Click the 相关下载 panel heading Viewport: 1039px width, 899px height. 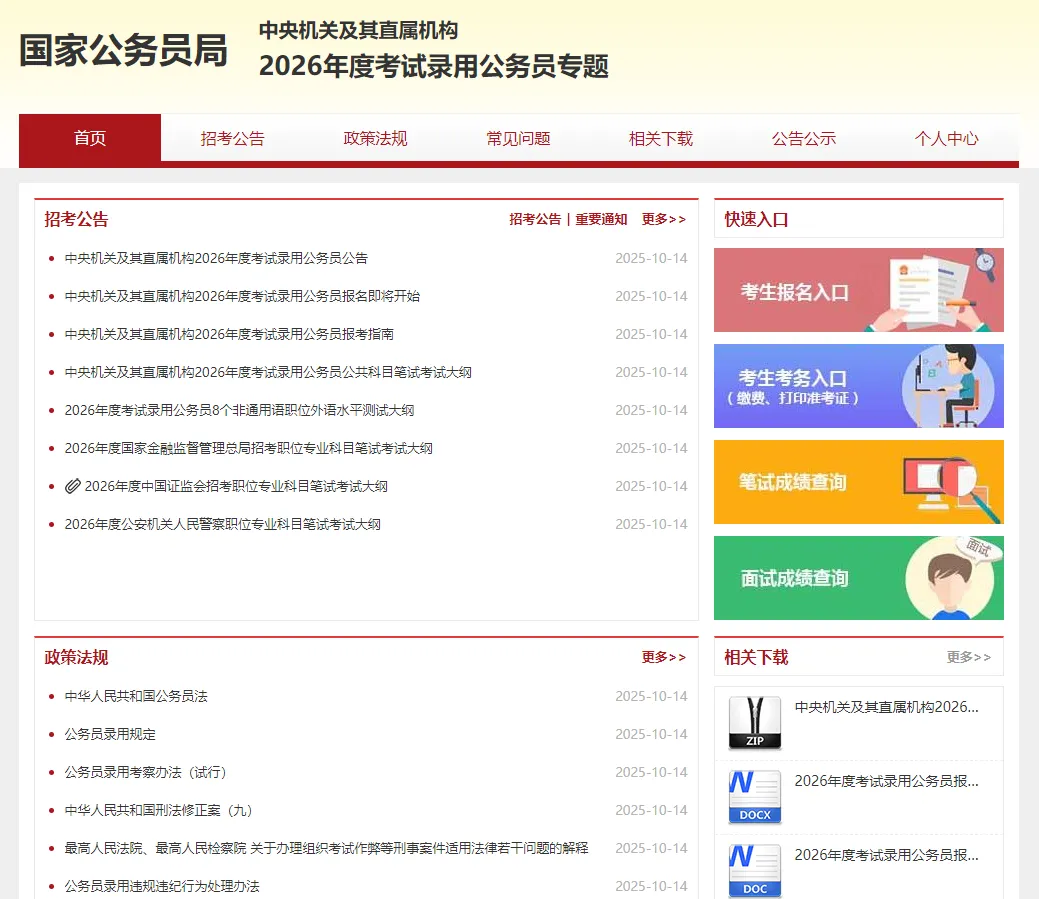pyautogui.click(x=756, y=657)
